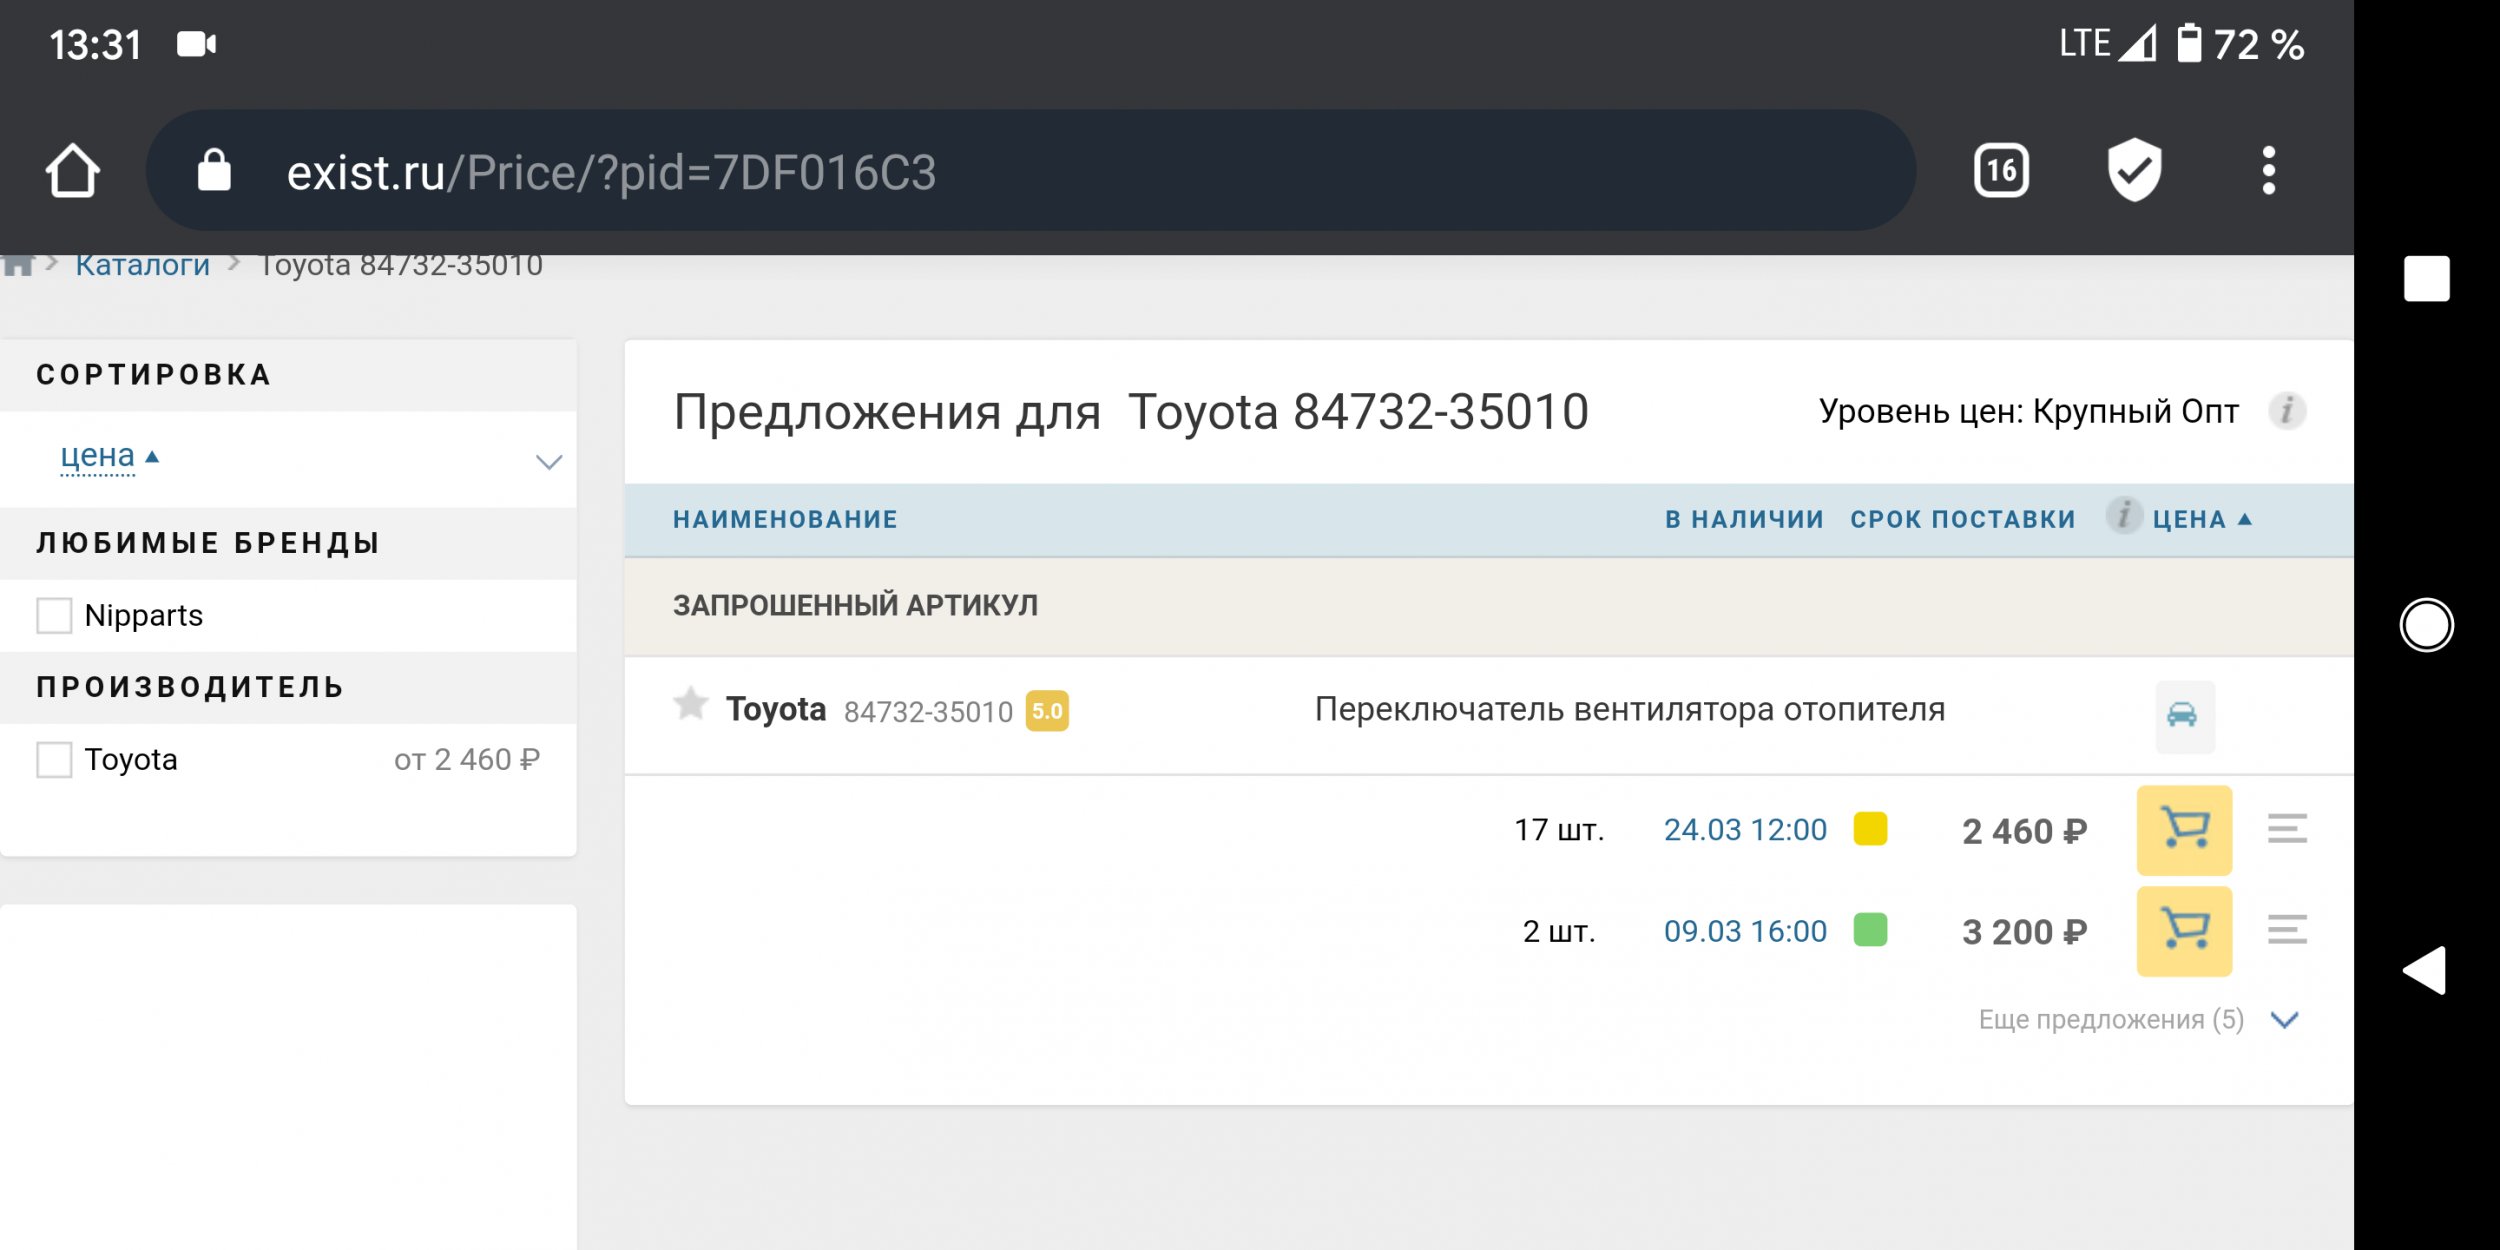Viewport: 2500px width, 1250px height.
Task: Click the В НАЛИЧИИ column header
Action: pos(1744,519)
